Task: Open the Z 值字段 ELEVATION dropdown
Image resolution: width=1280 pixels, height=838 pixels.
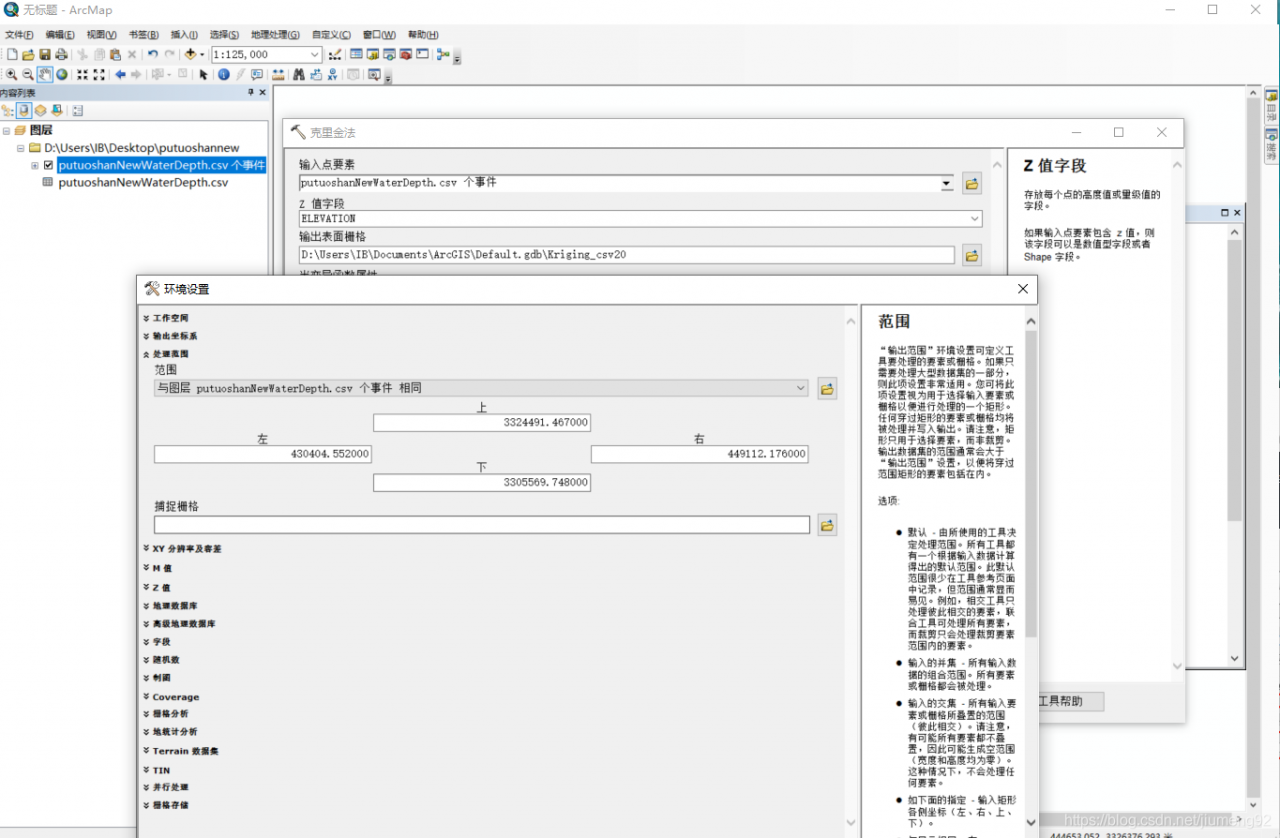Action: point(975,218)
